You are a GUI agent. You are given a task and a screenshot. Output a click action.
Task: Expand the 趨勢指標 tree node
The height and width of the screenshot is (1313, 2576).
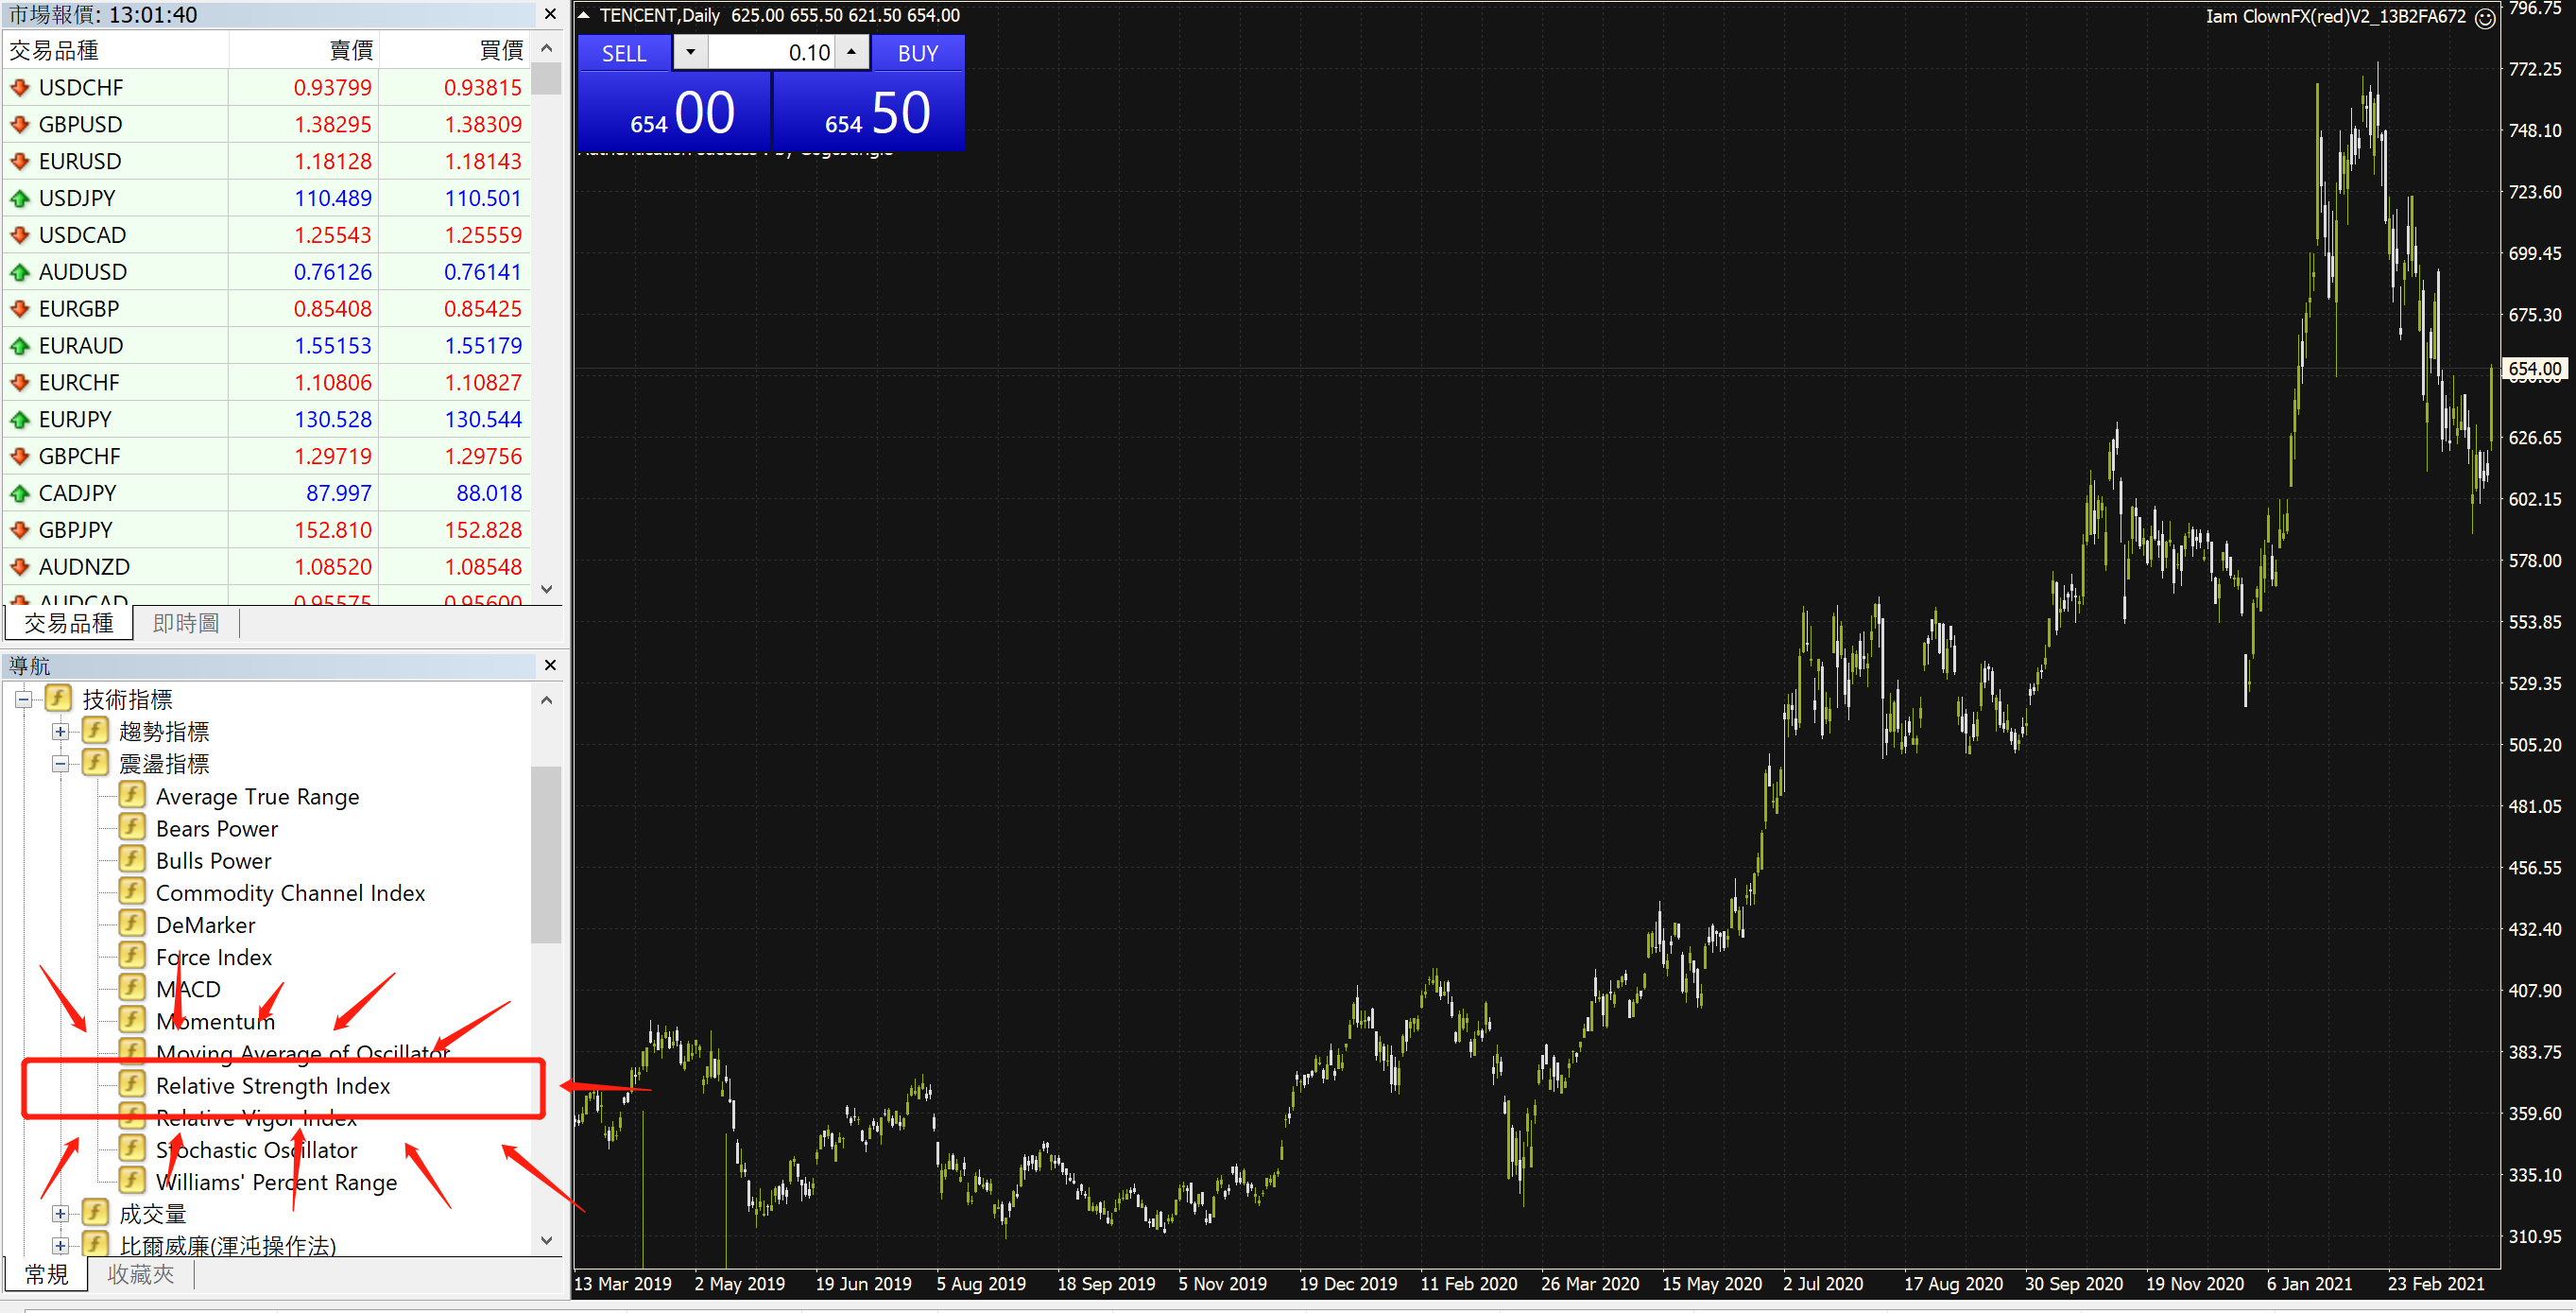pos(61,731)
